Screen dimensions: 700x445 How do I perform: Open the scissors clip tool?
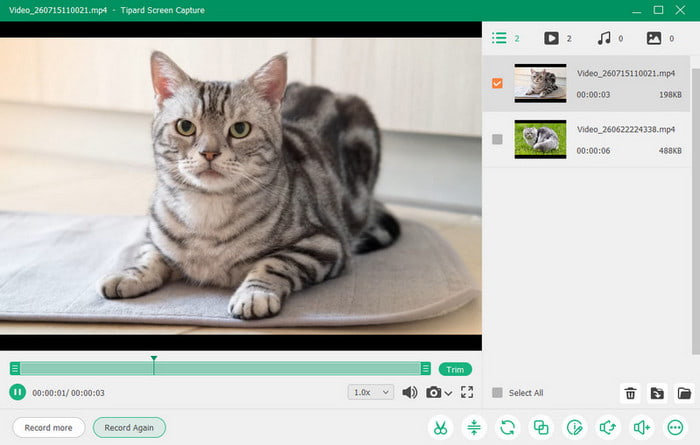[x=440, y=428]
